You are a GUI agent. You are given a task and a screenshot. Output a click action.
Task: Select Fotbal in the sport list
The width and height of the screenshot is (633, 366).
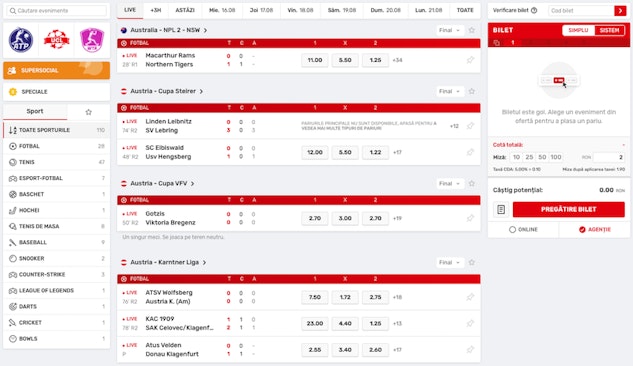57,146
